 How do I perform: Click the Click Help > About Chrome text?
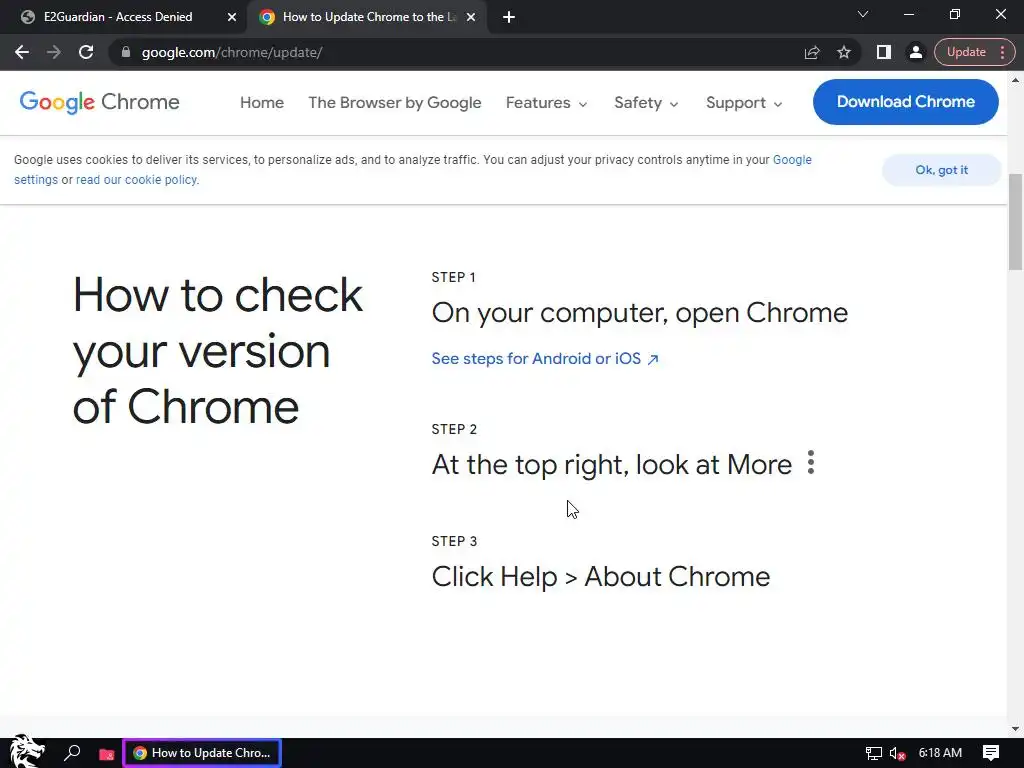(x=601, y=577)
